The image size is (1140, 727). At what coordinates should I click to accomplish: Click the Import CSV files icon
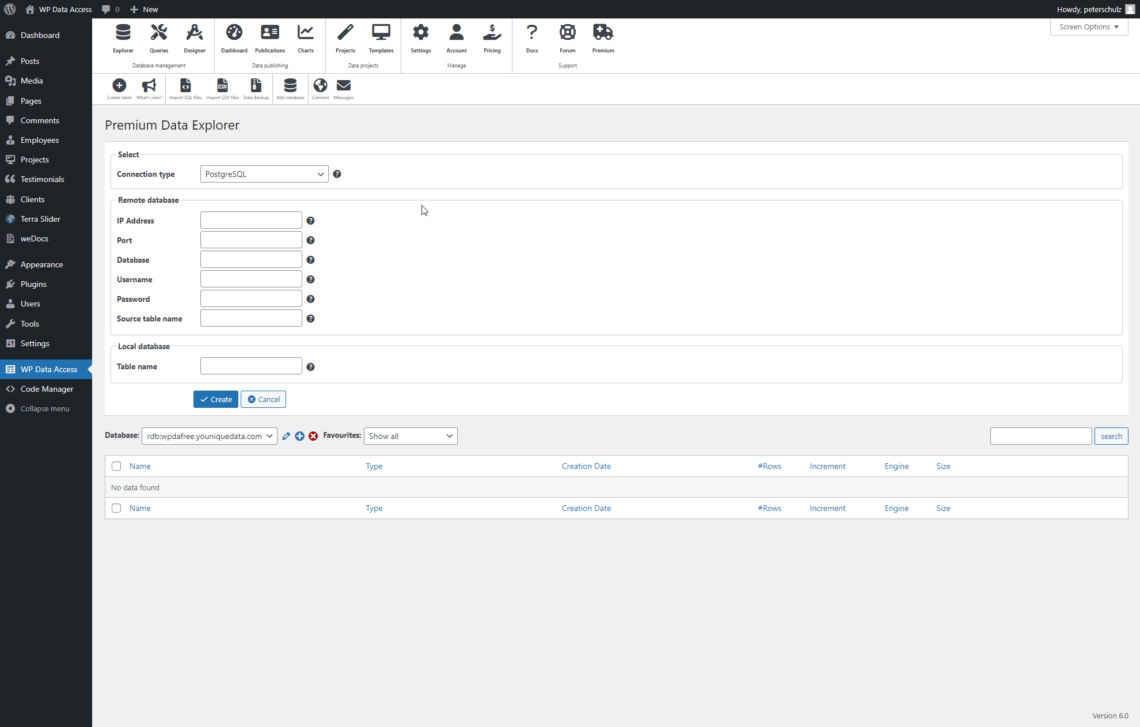(222, 88)
